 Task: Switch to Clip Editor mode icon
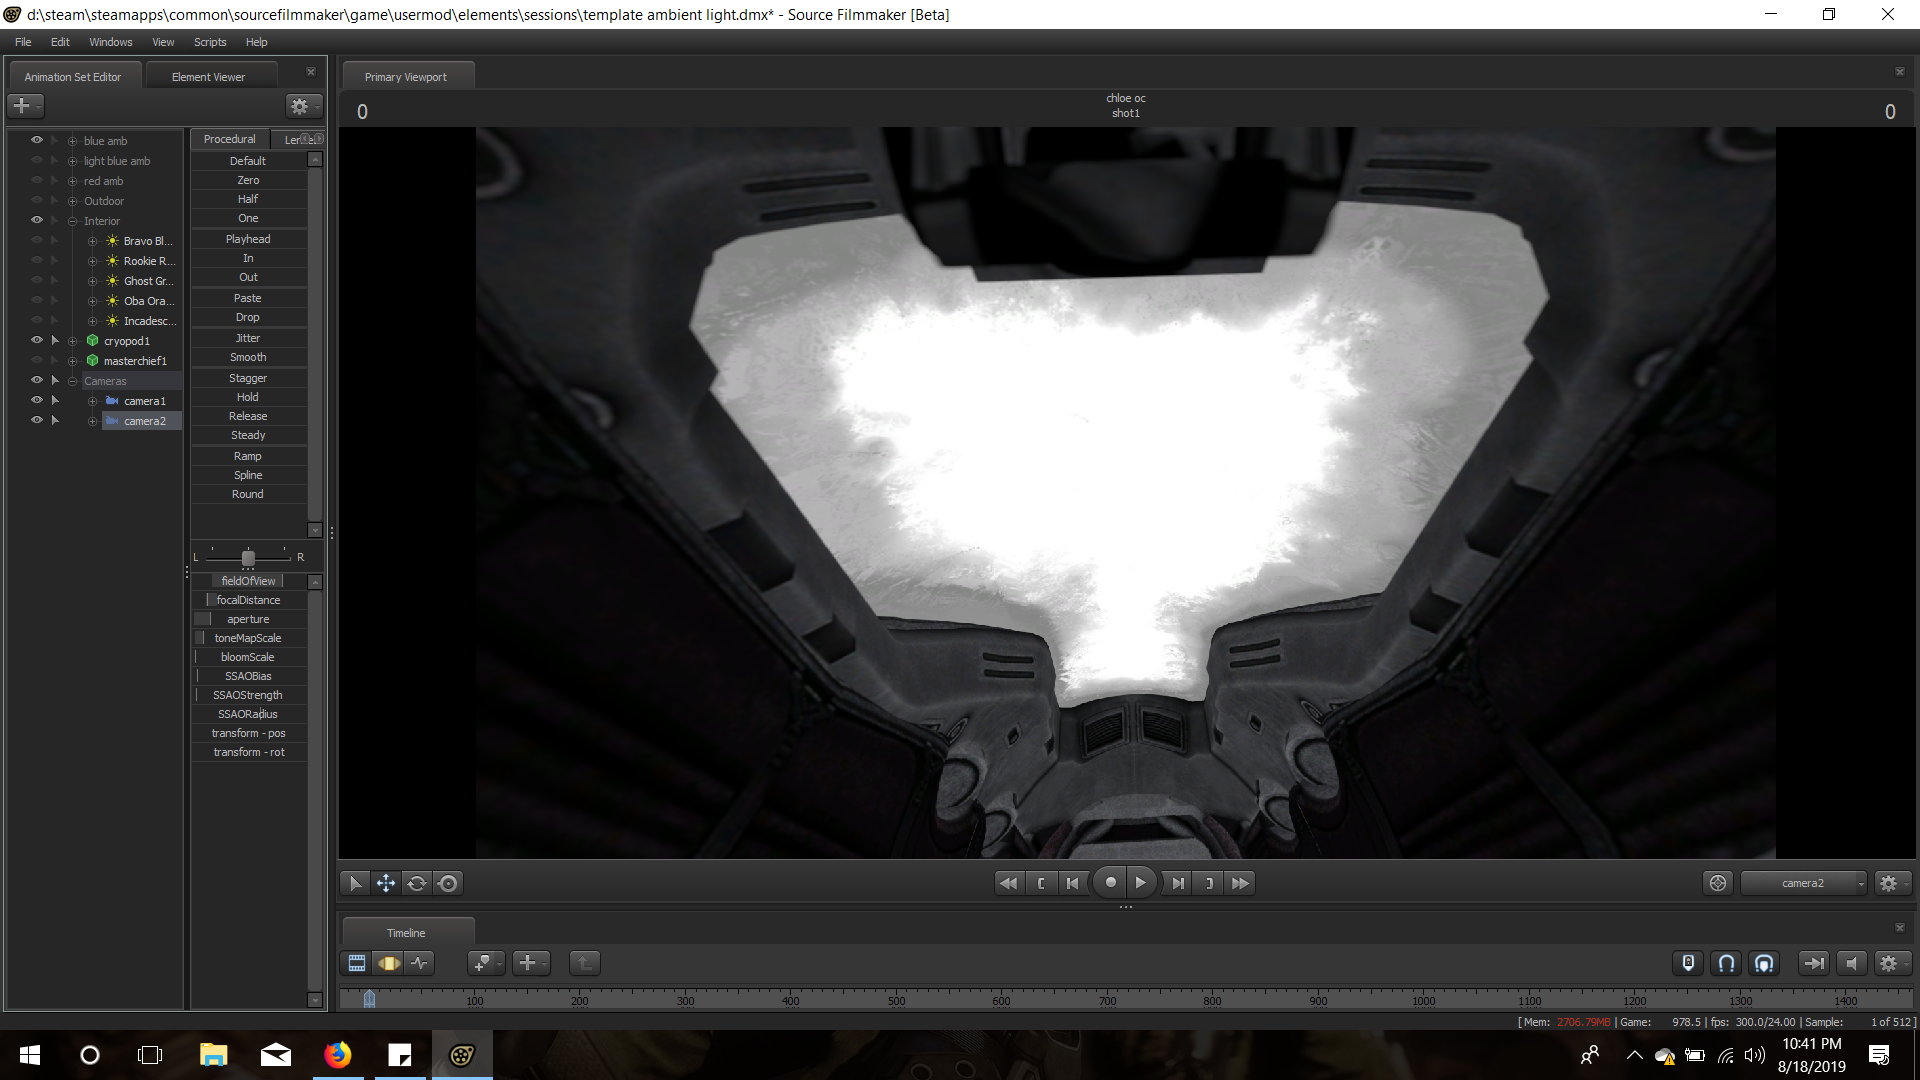tap(357, 963)
